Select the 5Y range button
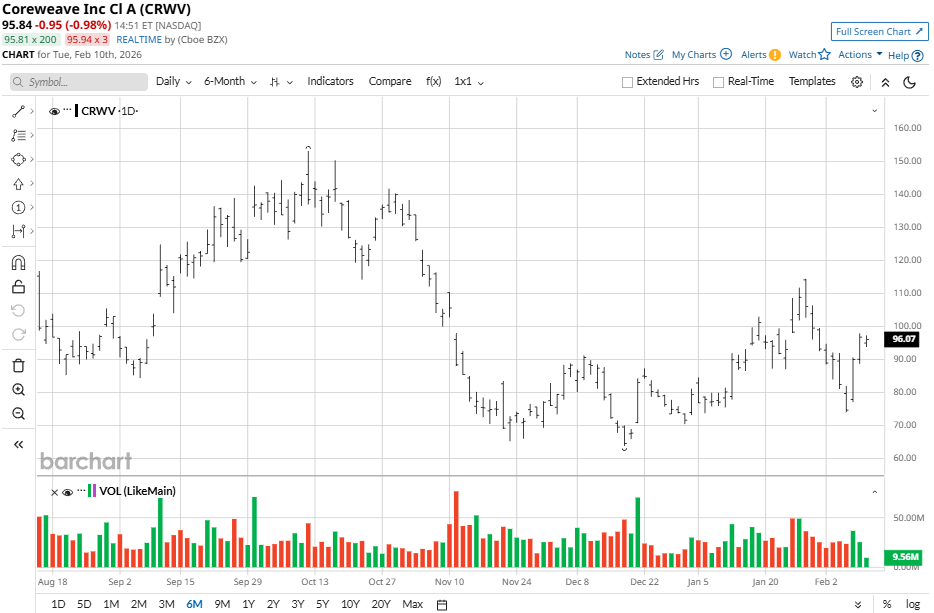This screenshot has height=613, width=934. tap(322, 604)
